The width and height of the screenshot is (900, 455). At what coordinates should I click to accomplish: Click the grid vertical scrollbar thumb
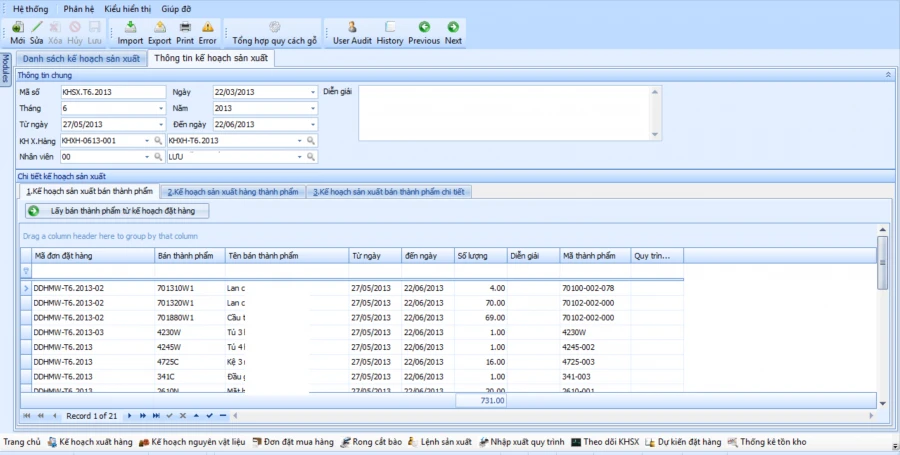pos(882,263)
